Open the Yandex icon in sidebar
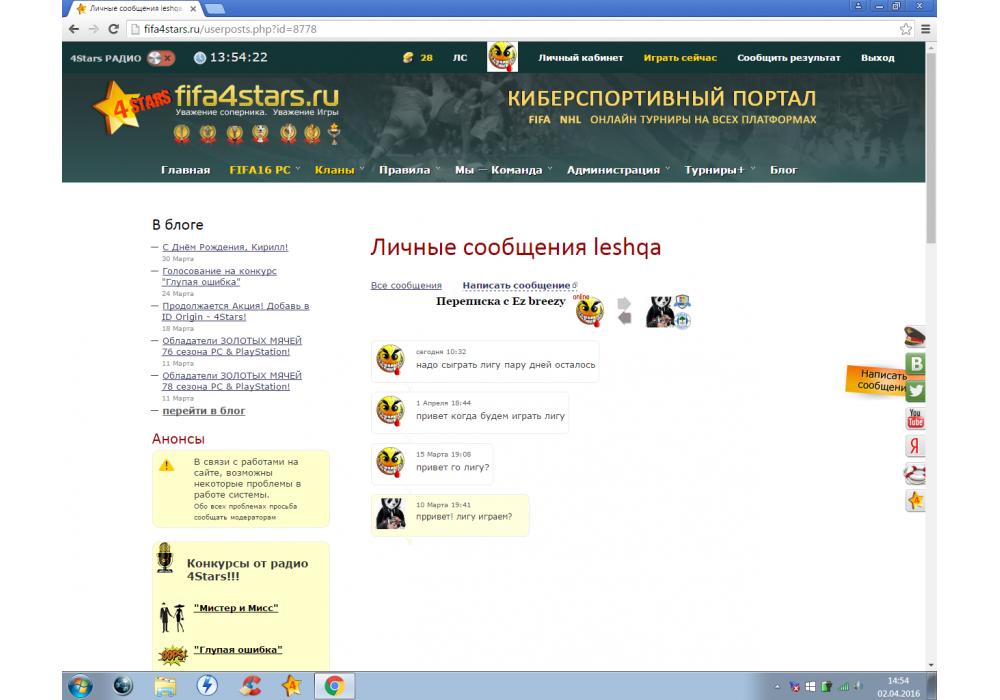The width and height of the screenshot is (1000, 700). 914,446
